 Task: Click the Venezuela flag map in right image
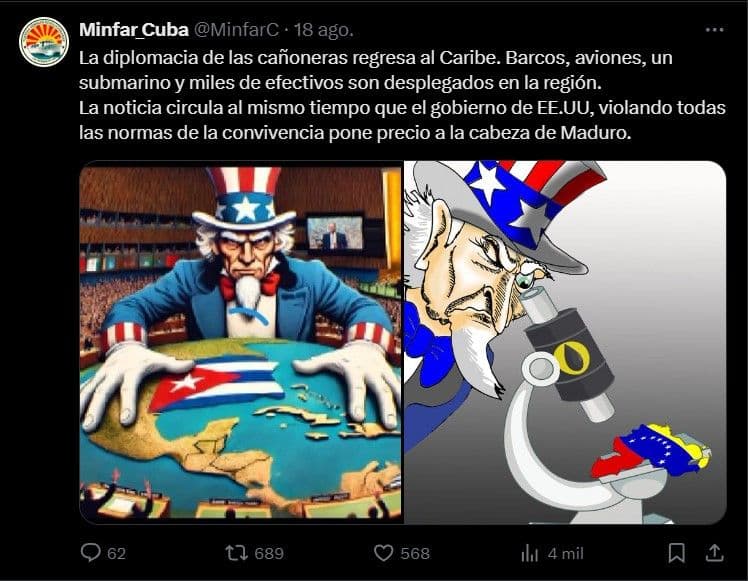coord(651,450)
